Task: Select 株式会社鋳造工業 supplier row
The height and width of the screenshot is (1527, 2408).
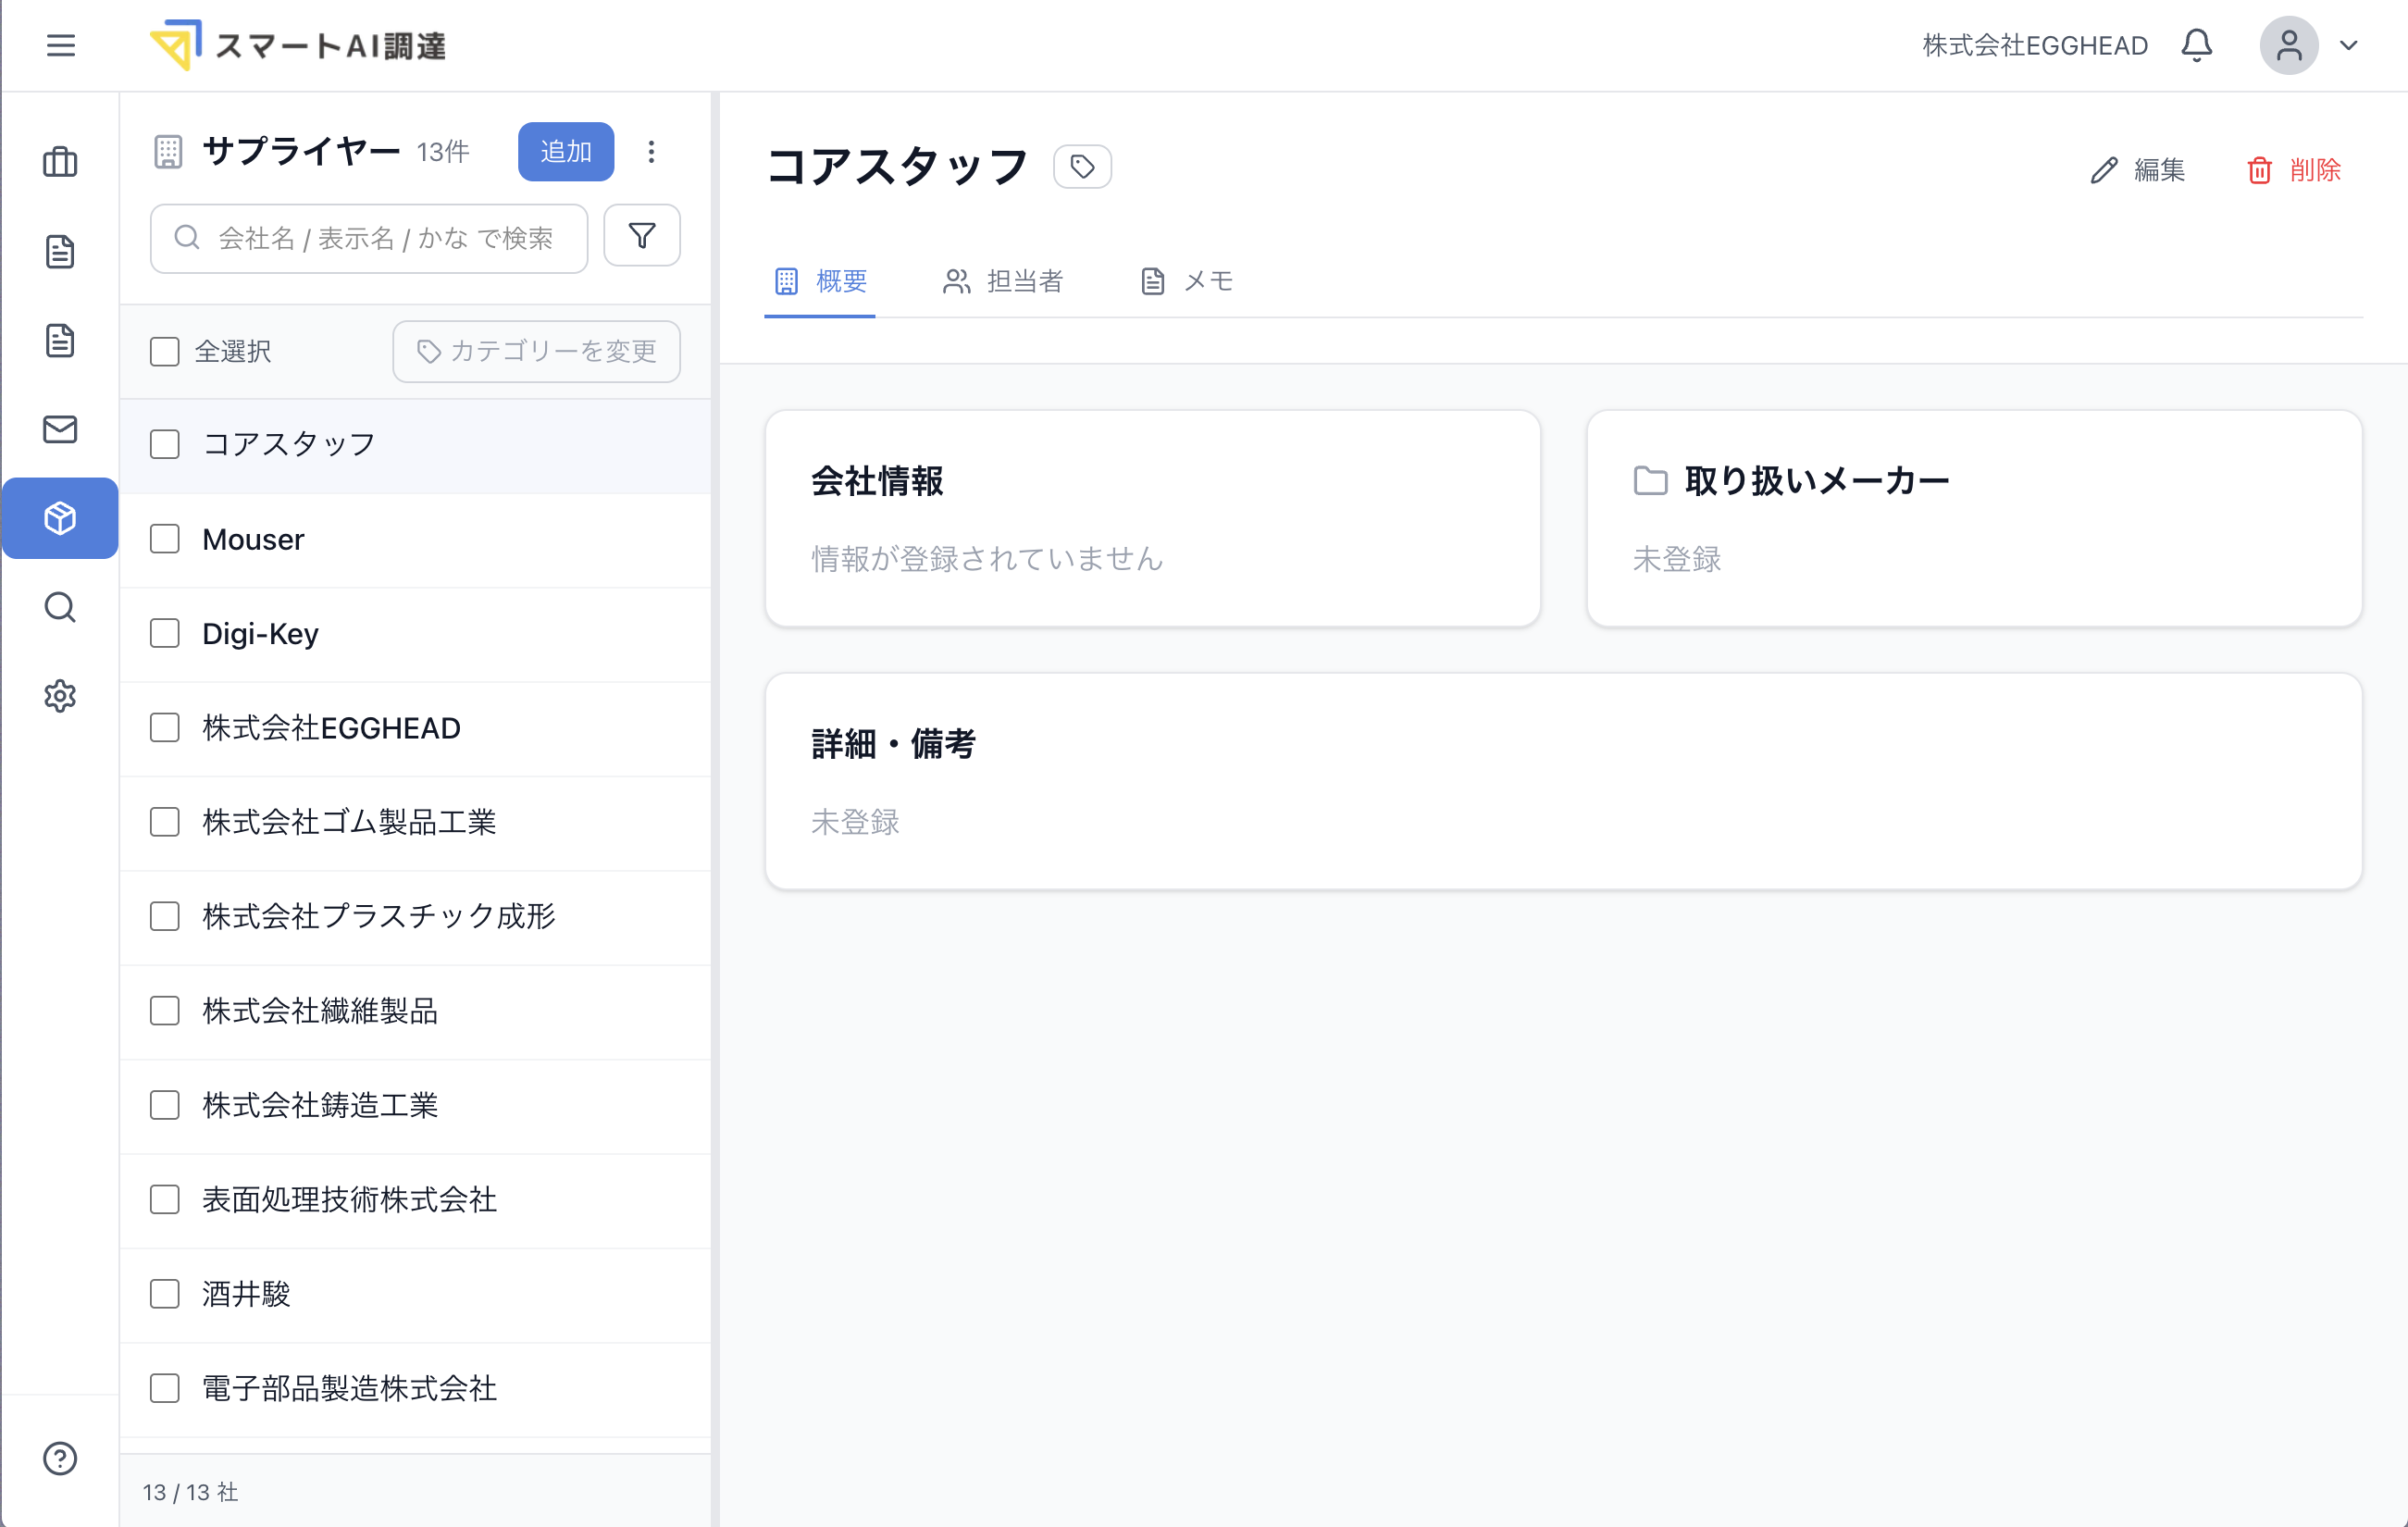Action: (x=415, y=1105)
